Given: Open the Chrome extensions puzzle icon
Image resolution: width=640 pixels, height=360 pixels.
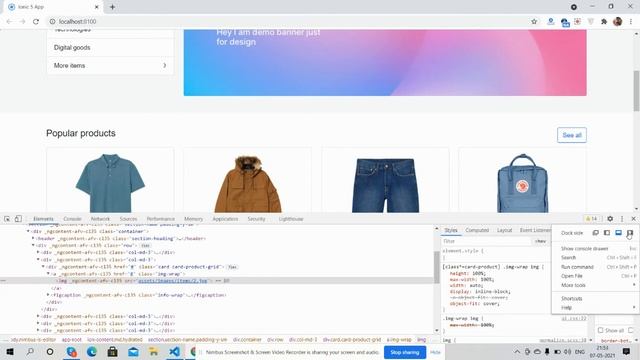Looking at the screenshot, I should click(604, 22).
